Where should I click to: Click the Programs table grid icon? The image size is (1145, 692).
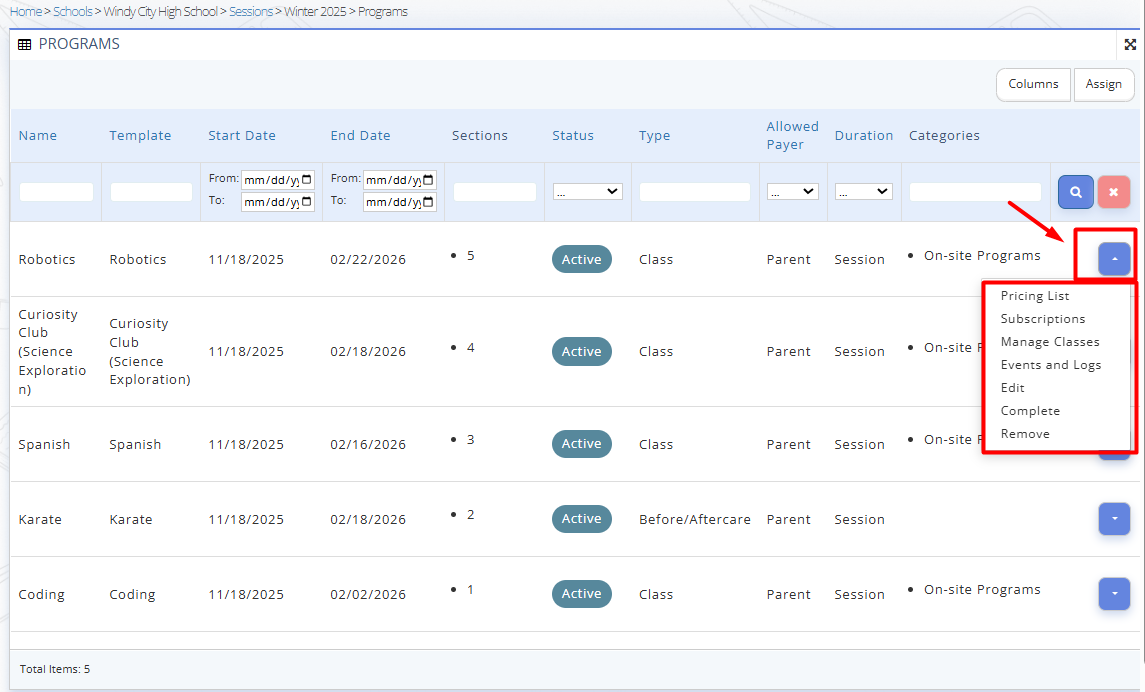point(25,45)
